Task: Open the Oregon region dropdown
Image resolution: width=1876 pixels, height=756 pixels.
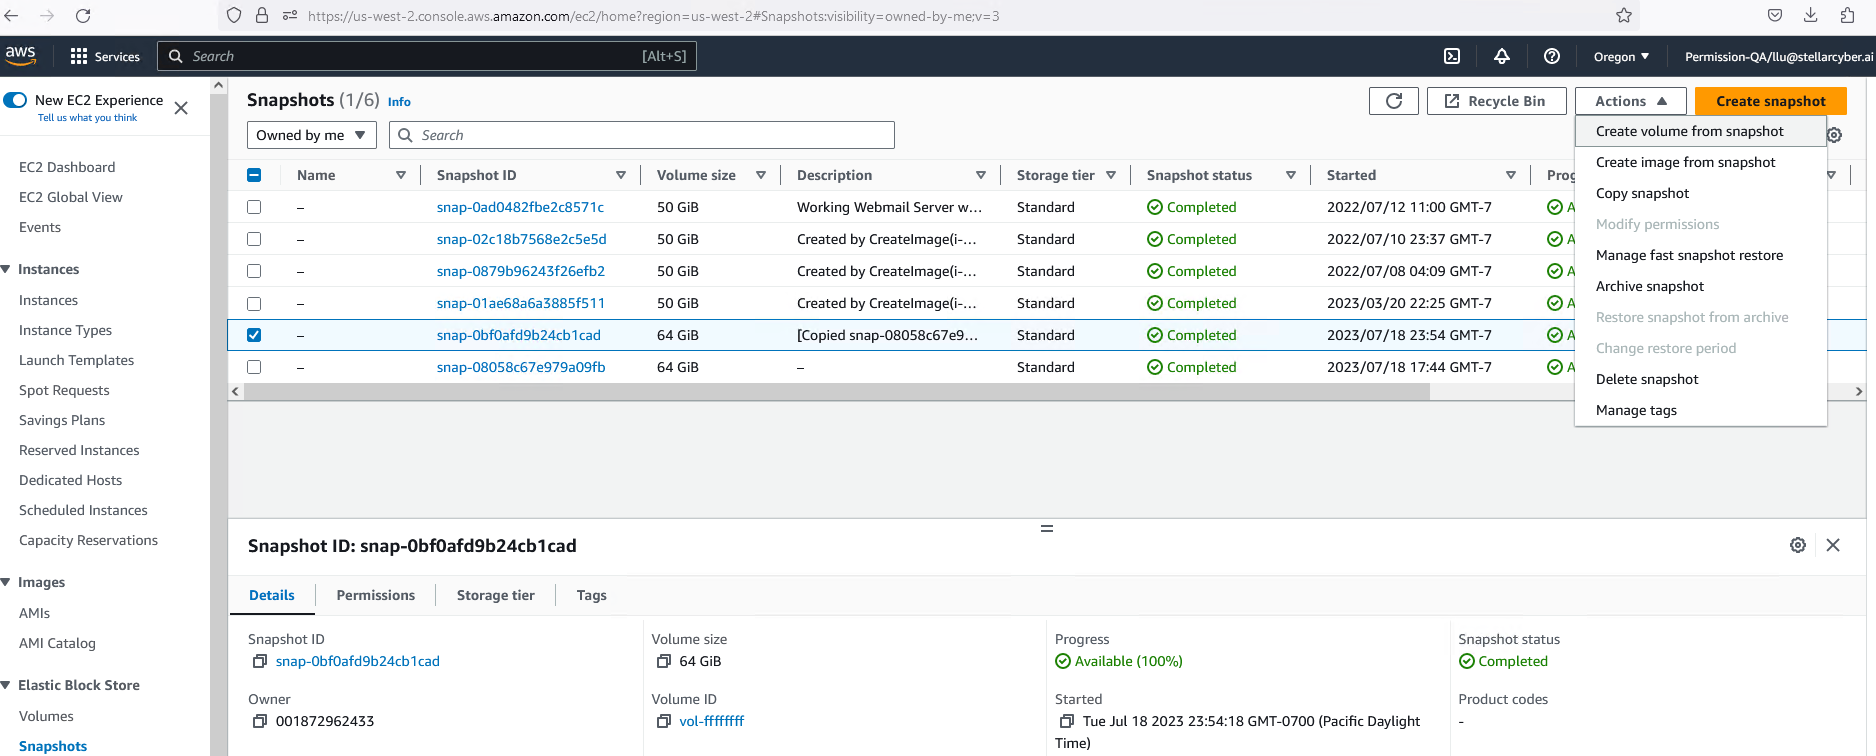Action: [x=1621, y=57]
